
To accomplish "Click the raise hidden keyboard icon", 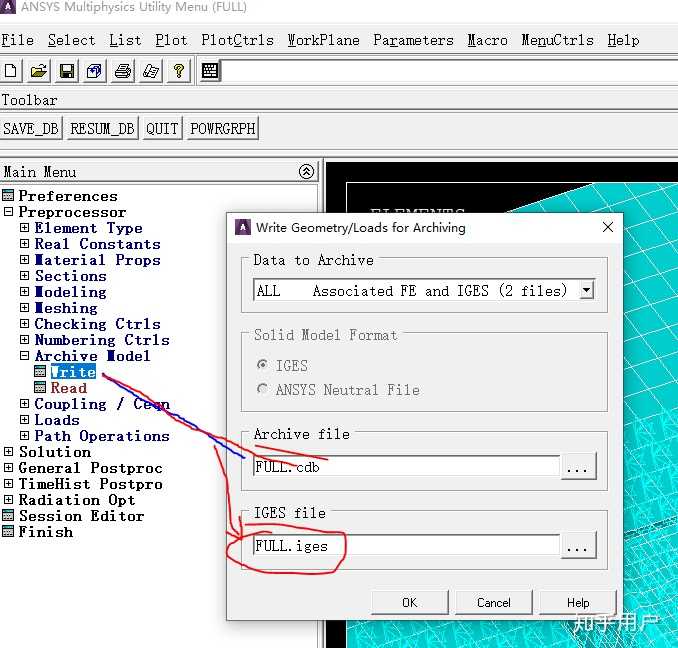I will pyautogui.click(x=210, y=70).
